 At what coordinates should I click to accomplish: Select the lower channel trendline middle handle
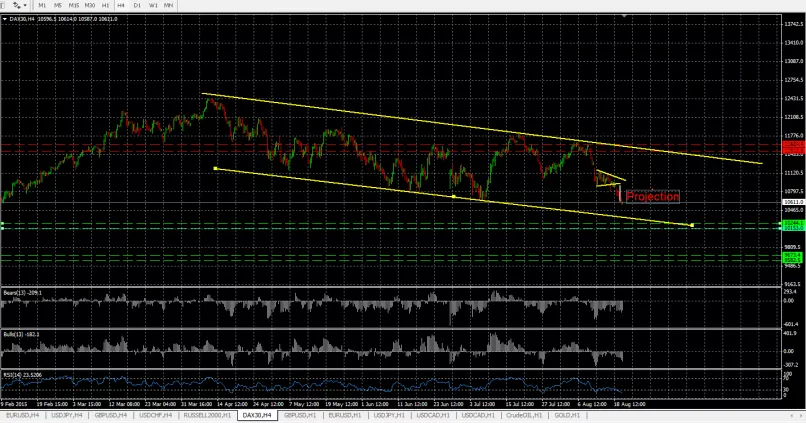[453, 196]
